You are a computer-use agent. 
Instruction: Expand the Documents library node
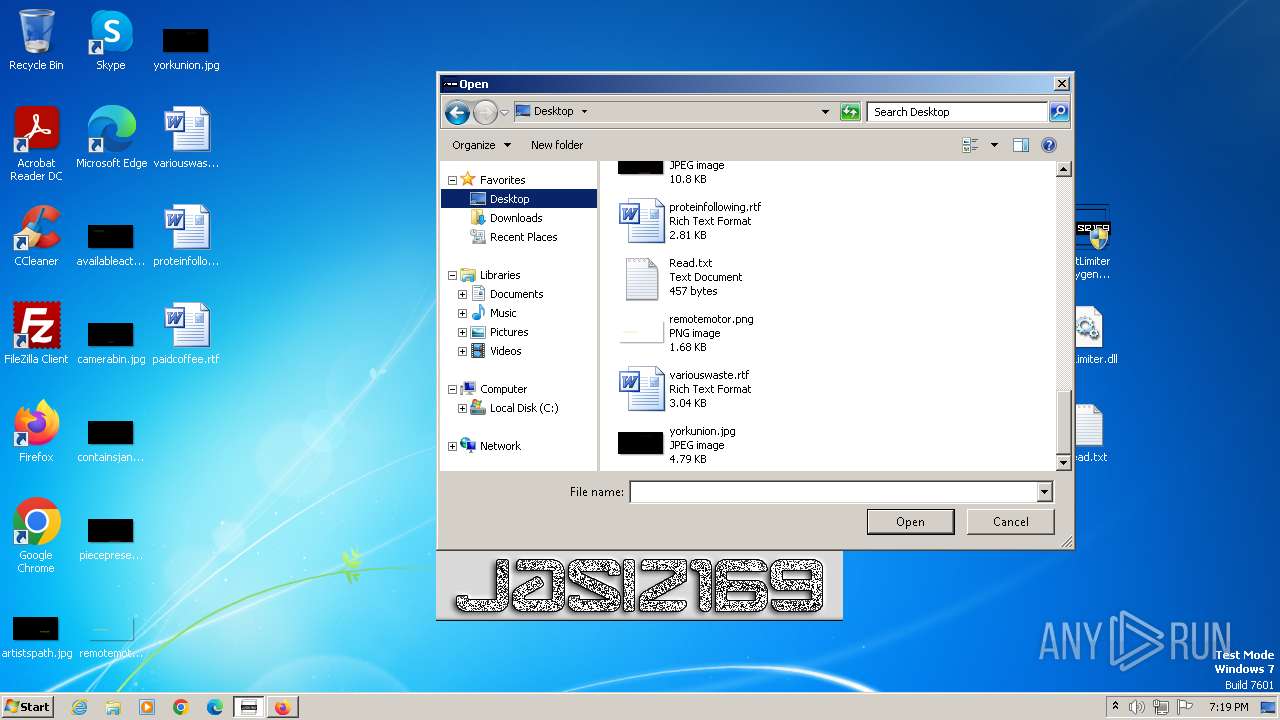coord(462,295)
